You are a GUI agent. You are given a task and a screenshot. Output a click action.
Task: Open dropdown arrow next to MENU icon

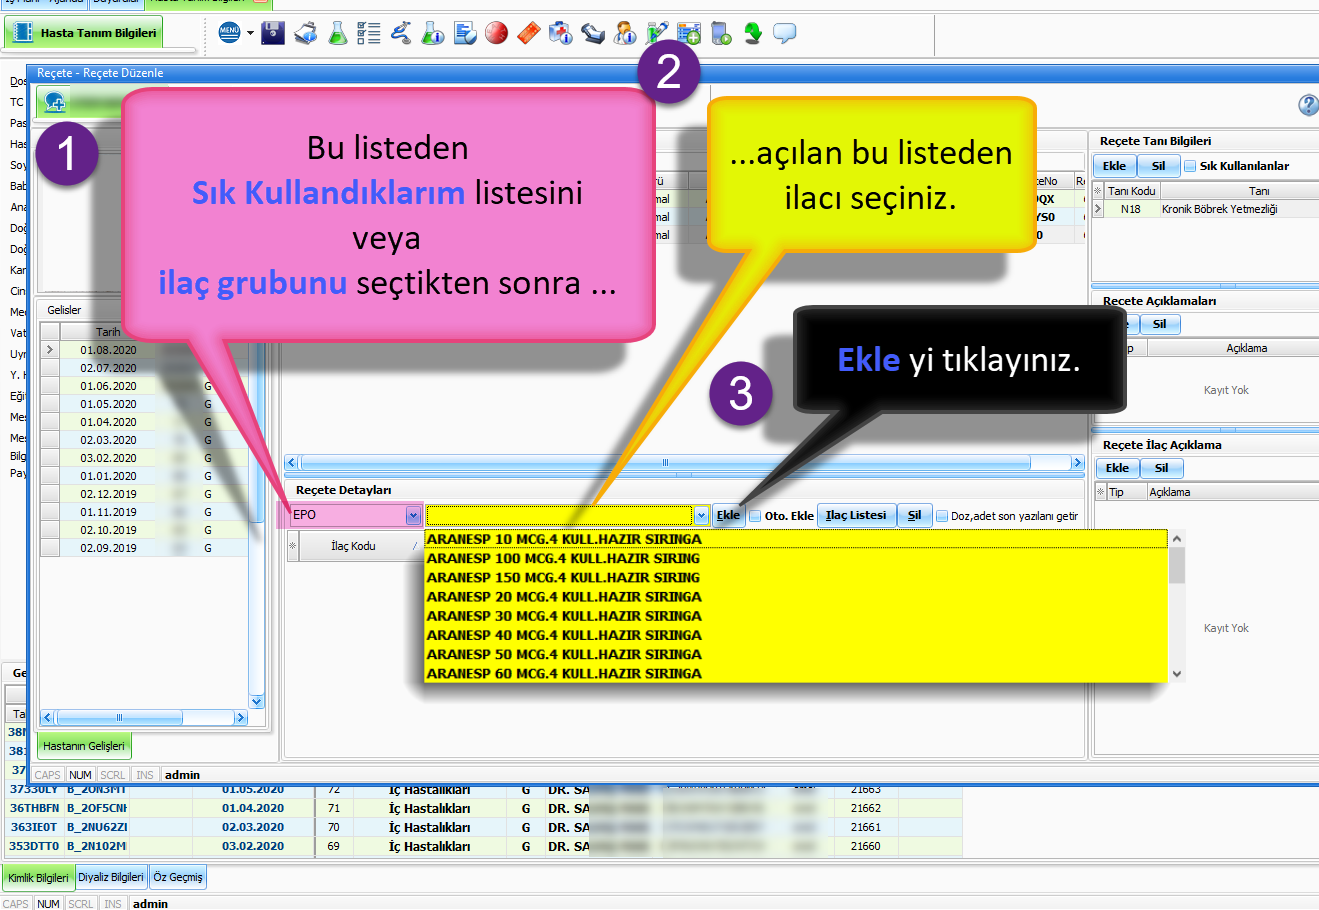[250, 33]
